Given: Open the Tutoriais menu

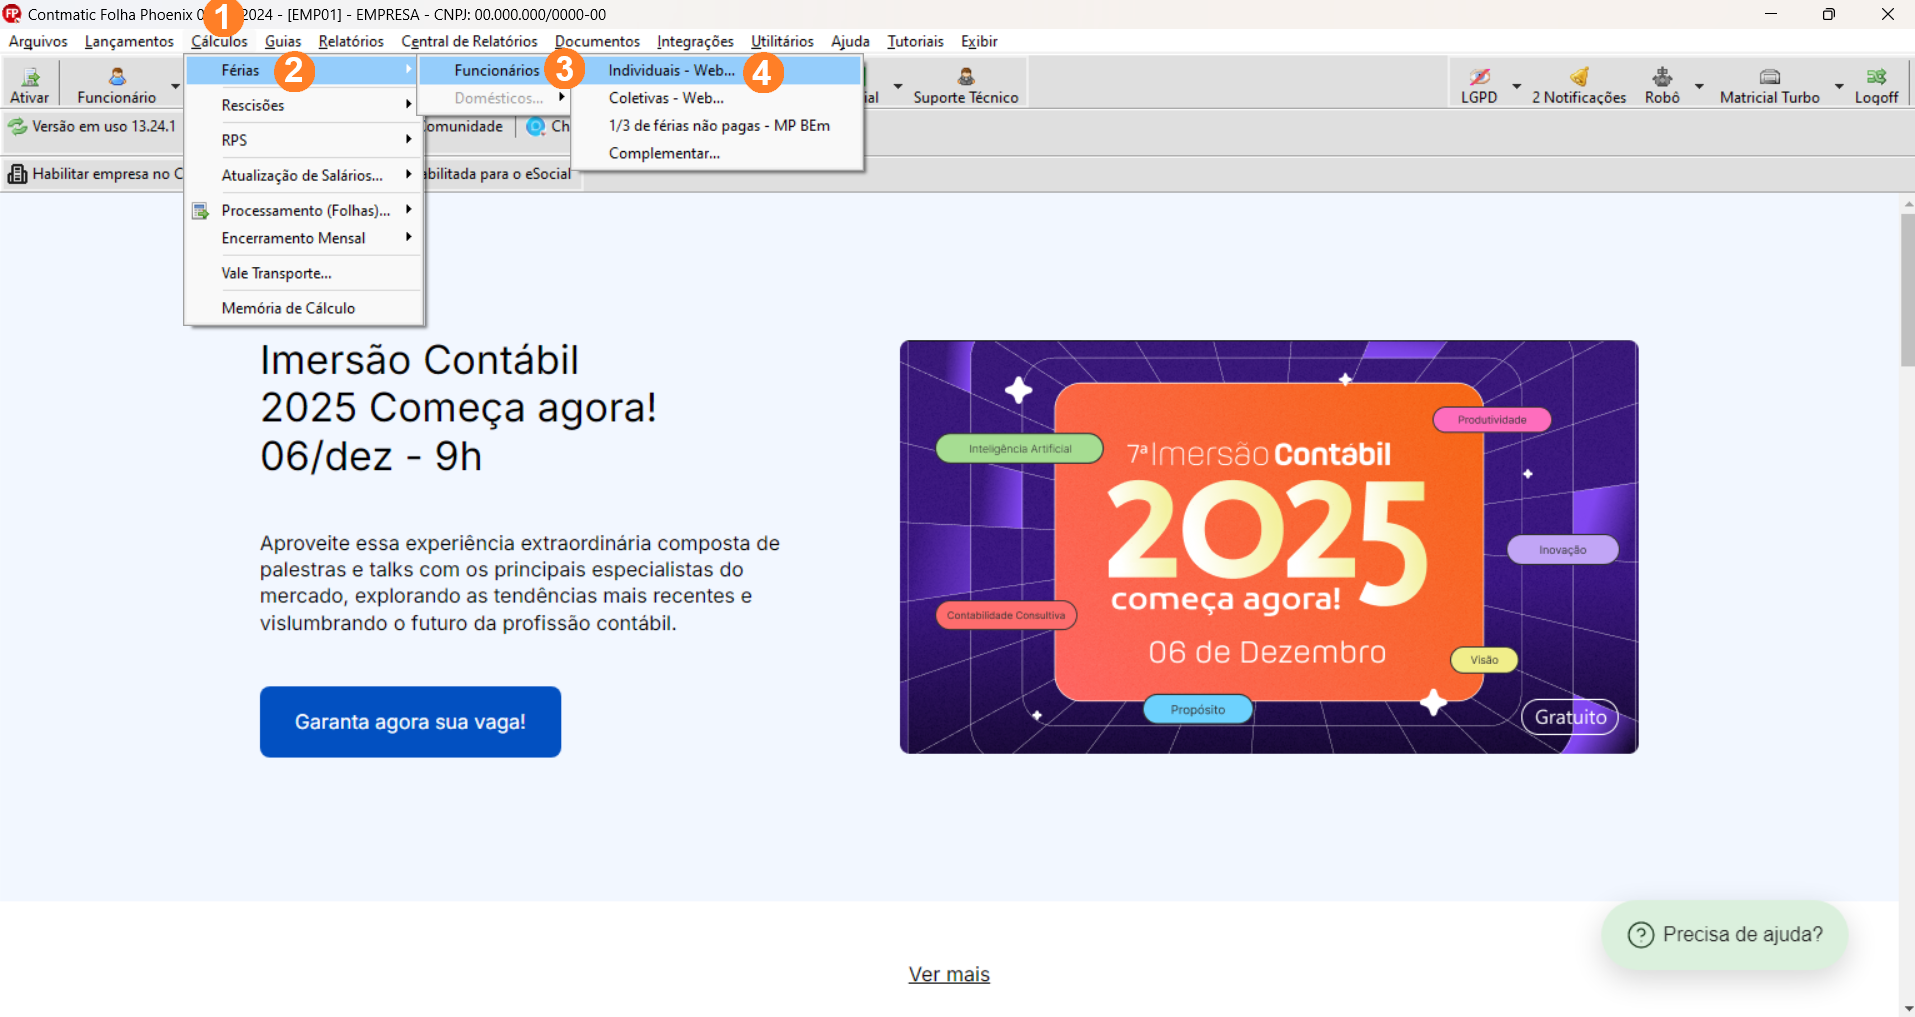Looking at the screenshot, I should tap(915, 41).
